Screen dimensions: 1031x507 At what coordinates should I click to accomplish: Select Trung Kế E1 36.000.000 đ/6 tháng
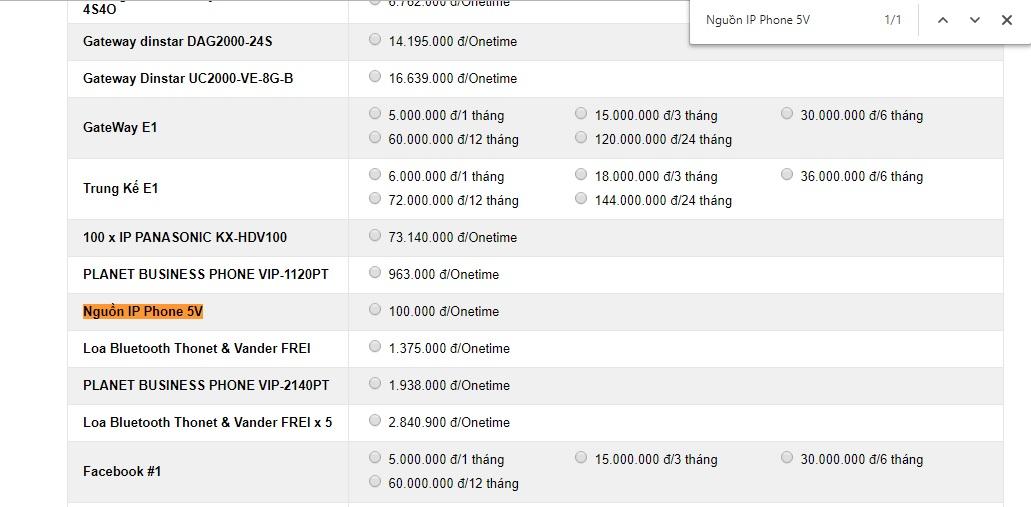[x=787, y=174]
